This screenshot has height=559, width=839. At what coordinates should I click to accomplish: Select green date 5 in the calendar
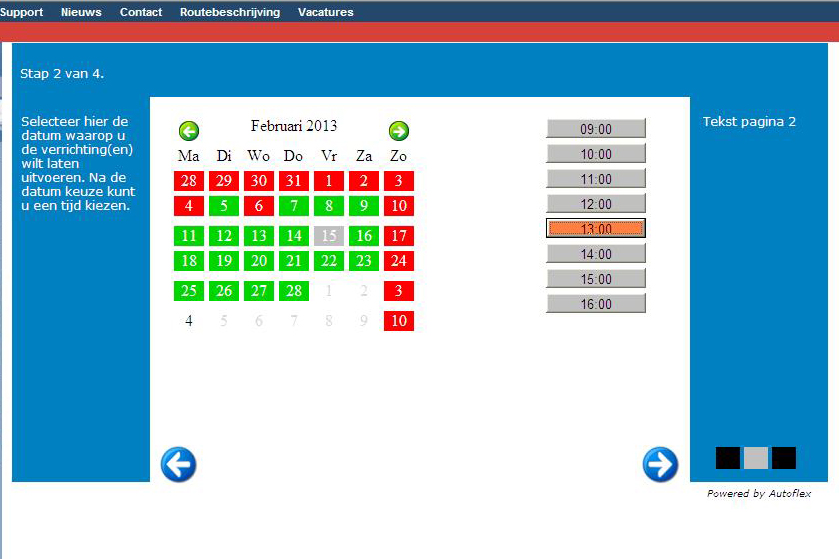[224, 206]
